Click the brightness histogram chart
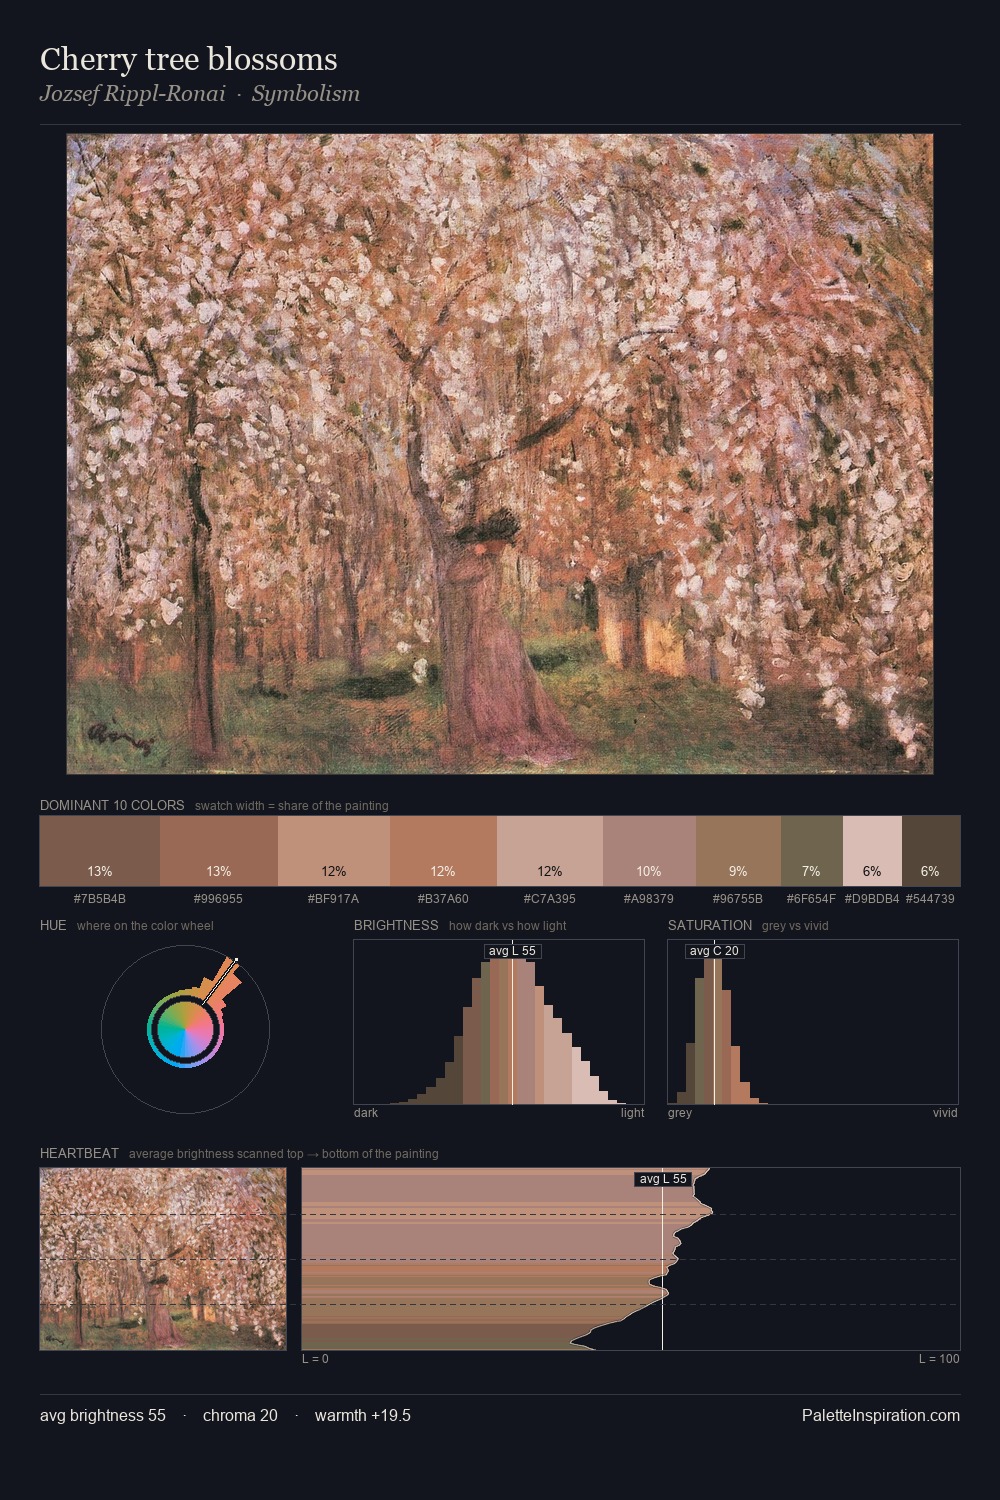This screenshot has height=1500, width=1000. [499, 1022]
